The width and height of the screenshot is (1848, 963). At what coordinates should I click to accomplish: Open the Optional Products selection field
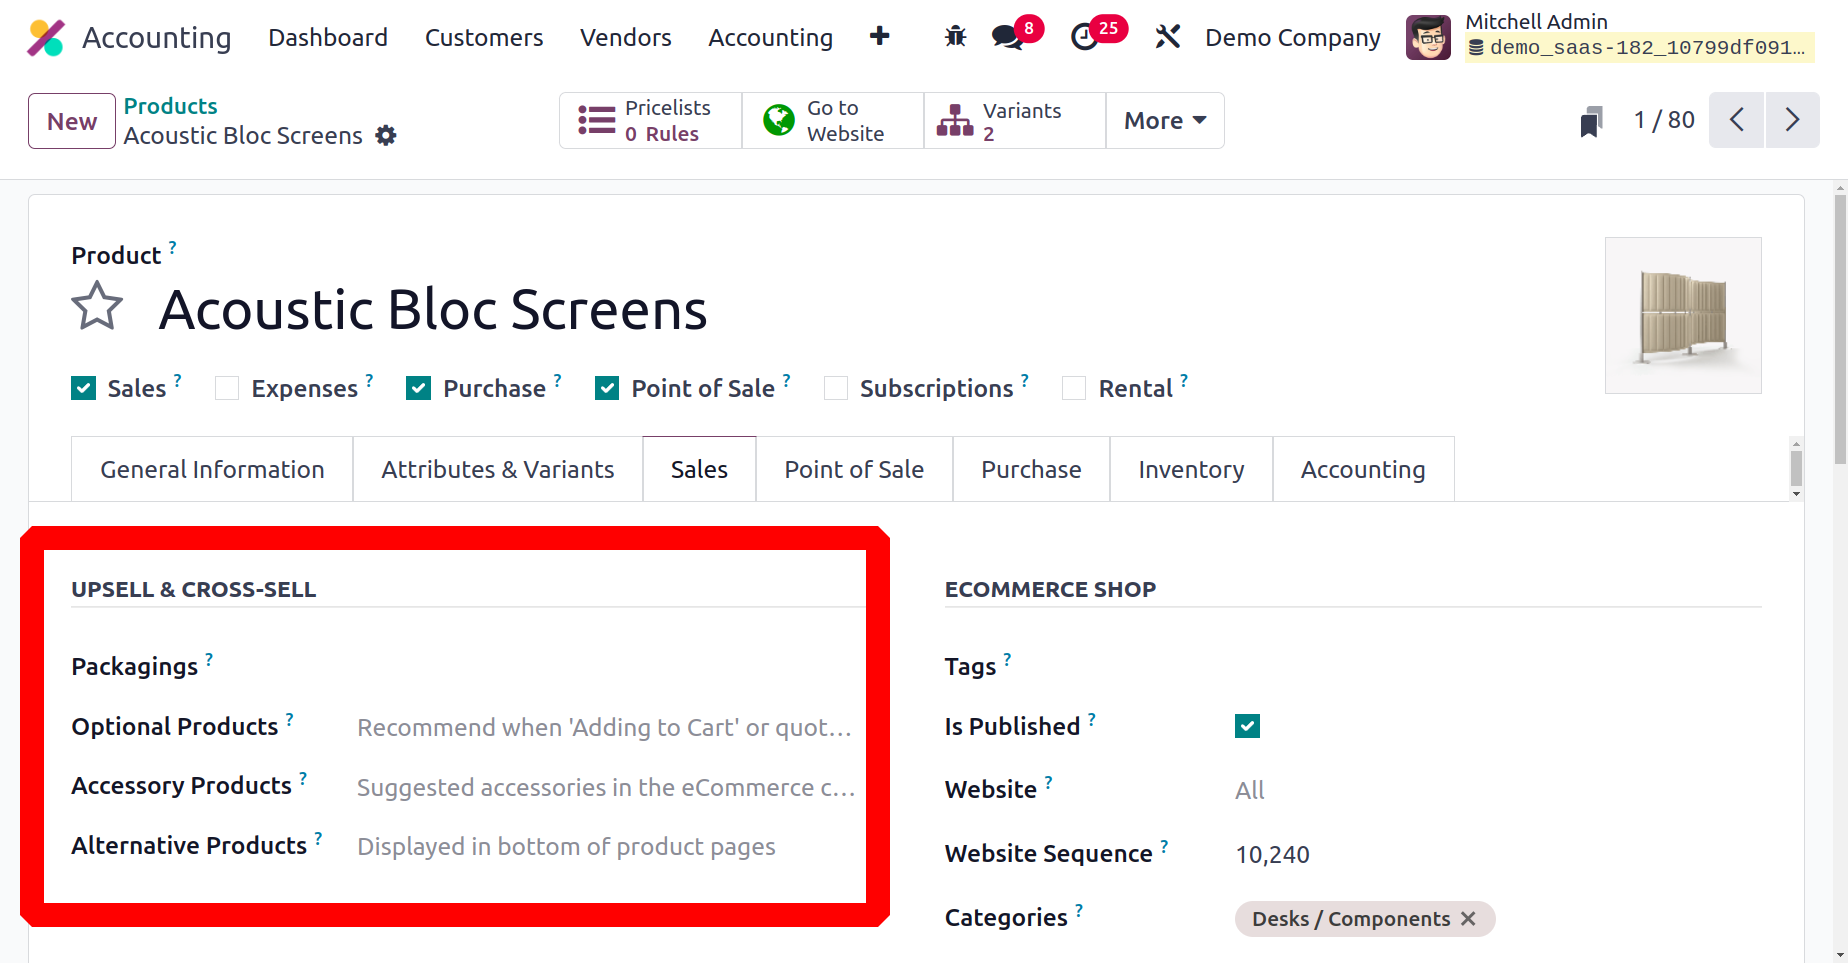tap(605, 727)
